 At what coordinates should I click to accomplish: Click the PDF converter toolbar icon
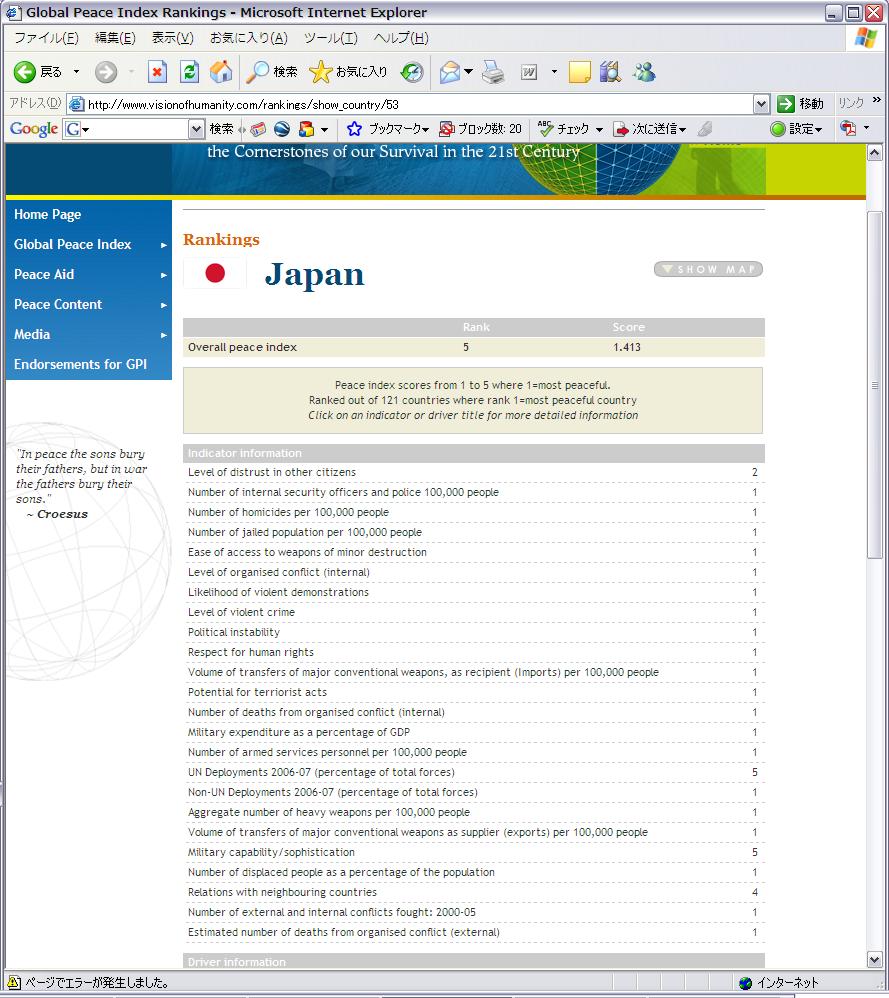pyautogui.click(x=848, y=129)
